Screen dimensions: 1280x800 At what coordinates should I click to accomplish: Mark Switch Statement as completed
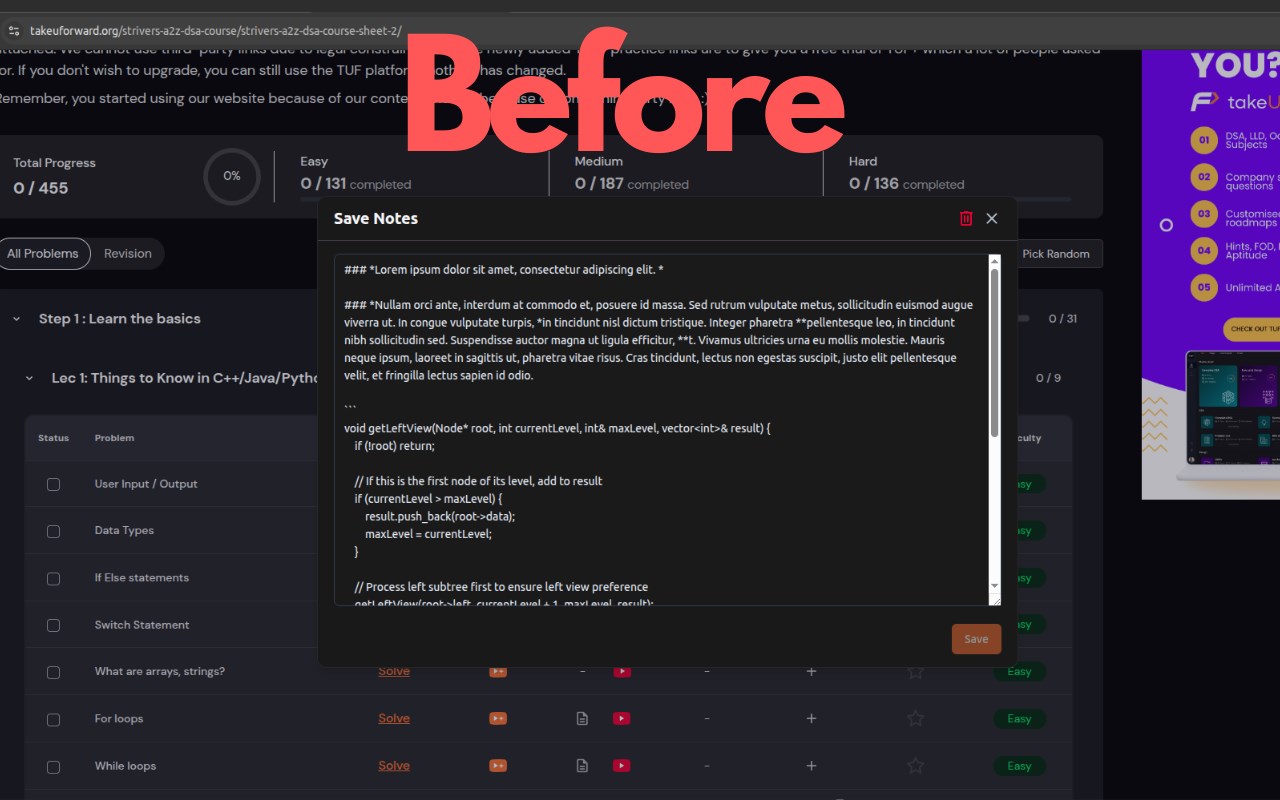pyautogui.click(x=53, y=625)
